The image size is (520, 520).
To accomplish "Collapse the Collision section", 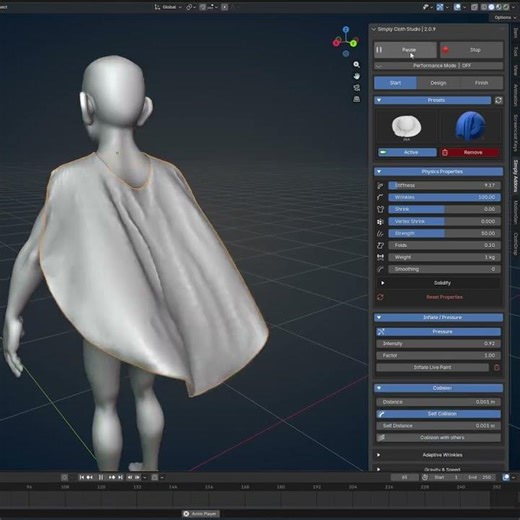I will click(439, 388).
